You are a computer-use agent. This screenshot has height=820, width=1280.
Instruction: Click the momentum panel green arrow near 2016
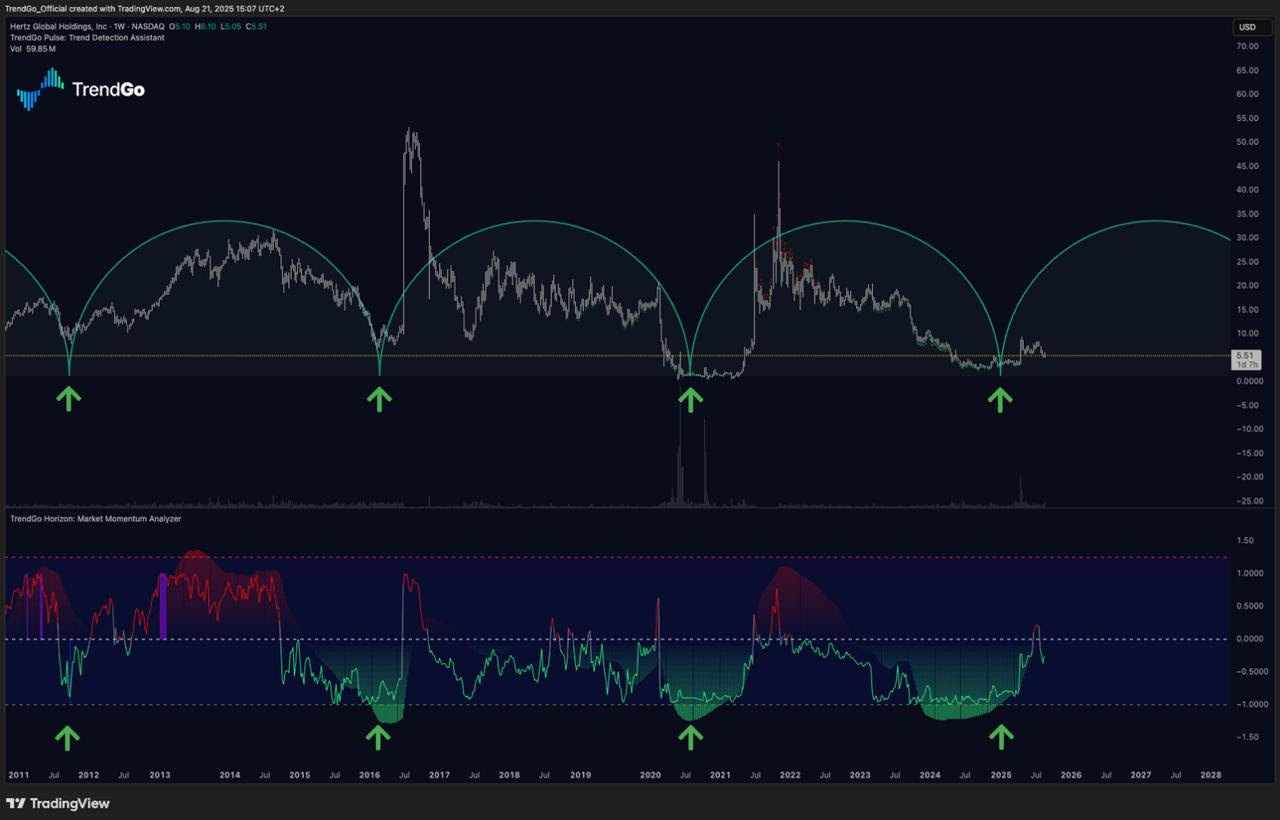pos(377,737)
